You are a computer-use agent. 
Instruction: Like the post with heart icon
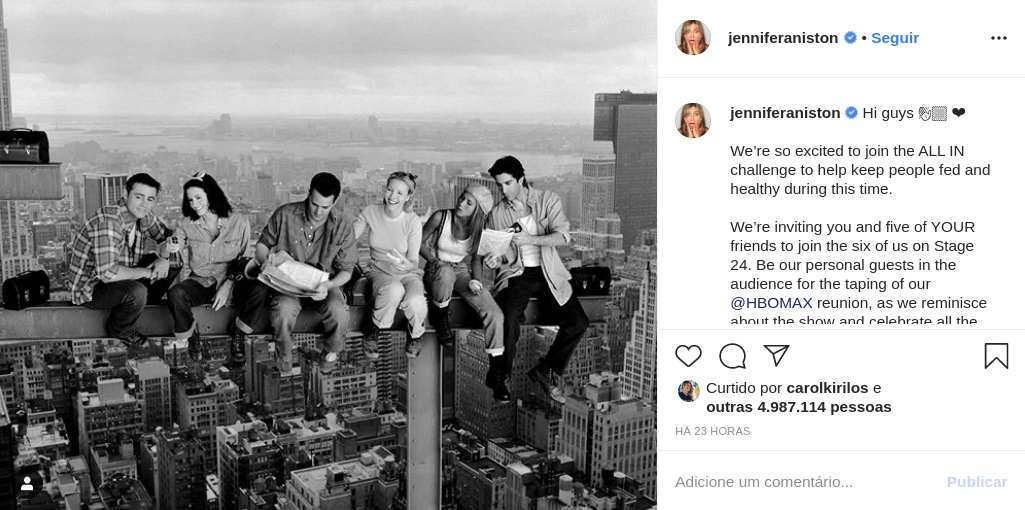(x=688, y=356)
